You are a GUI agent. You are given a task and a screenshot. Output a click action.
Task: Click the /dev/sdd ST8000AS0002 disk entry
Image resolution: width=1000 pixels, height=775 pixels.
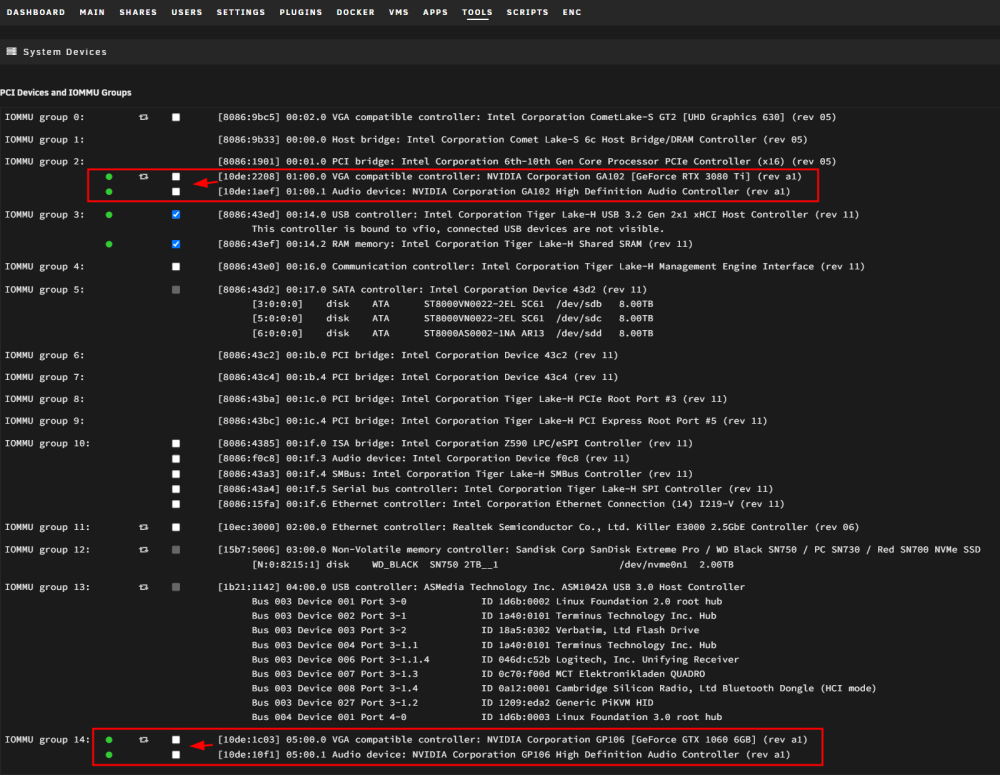click(x=452, y=334)
